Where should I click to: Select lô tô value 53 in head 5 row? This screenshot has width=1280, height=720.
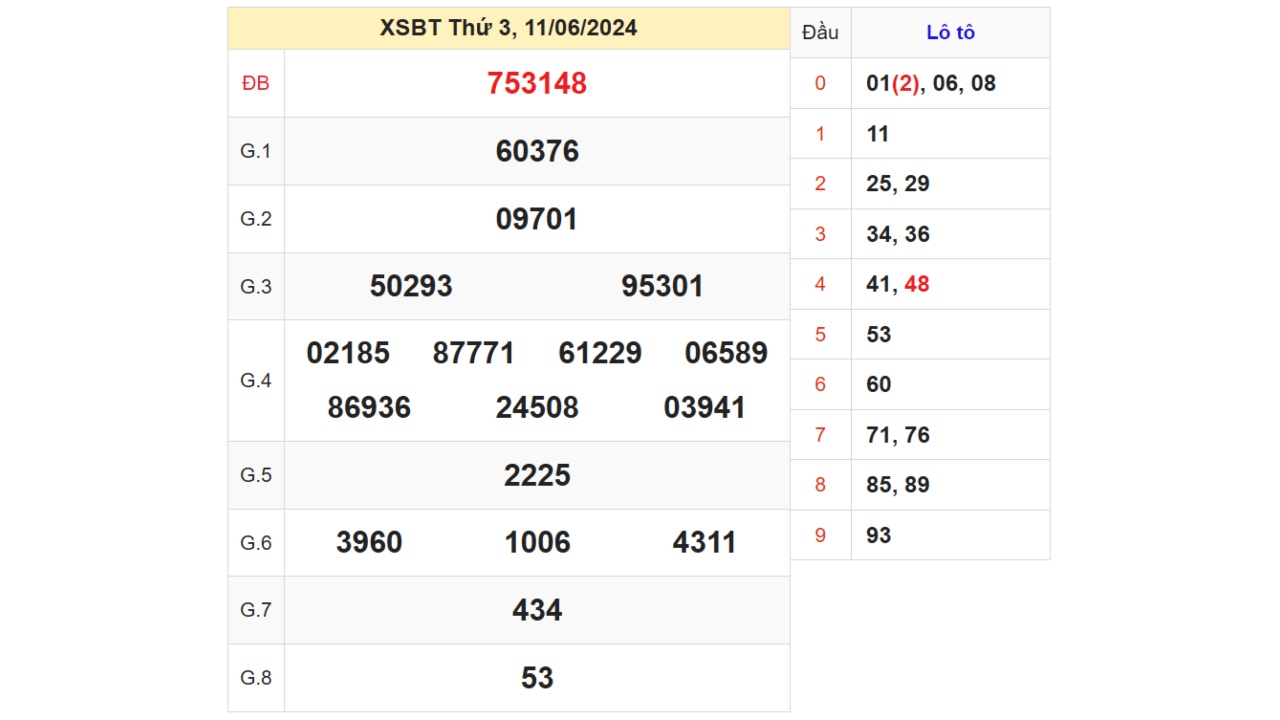[x=878, y=334]
